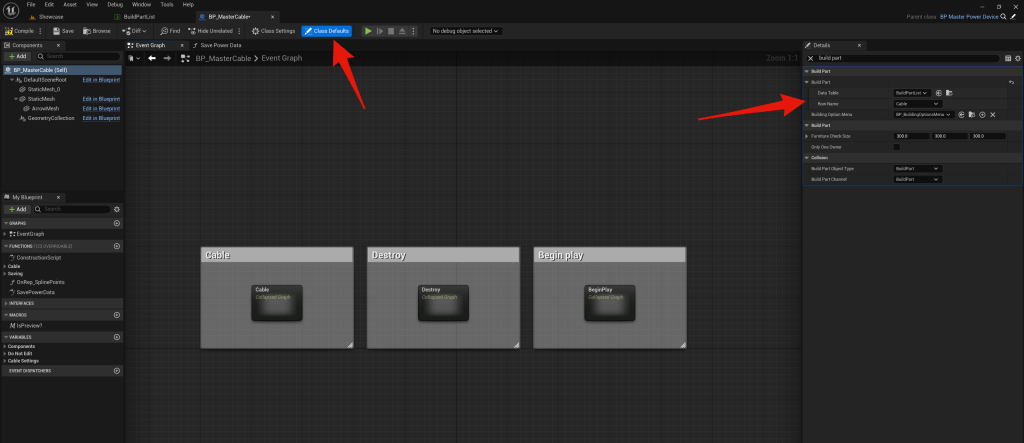Click Edit in Blueprint for GeometryCollection
Image resolution: width=1024 pixels, height=443 pixels.
101,116
